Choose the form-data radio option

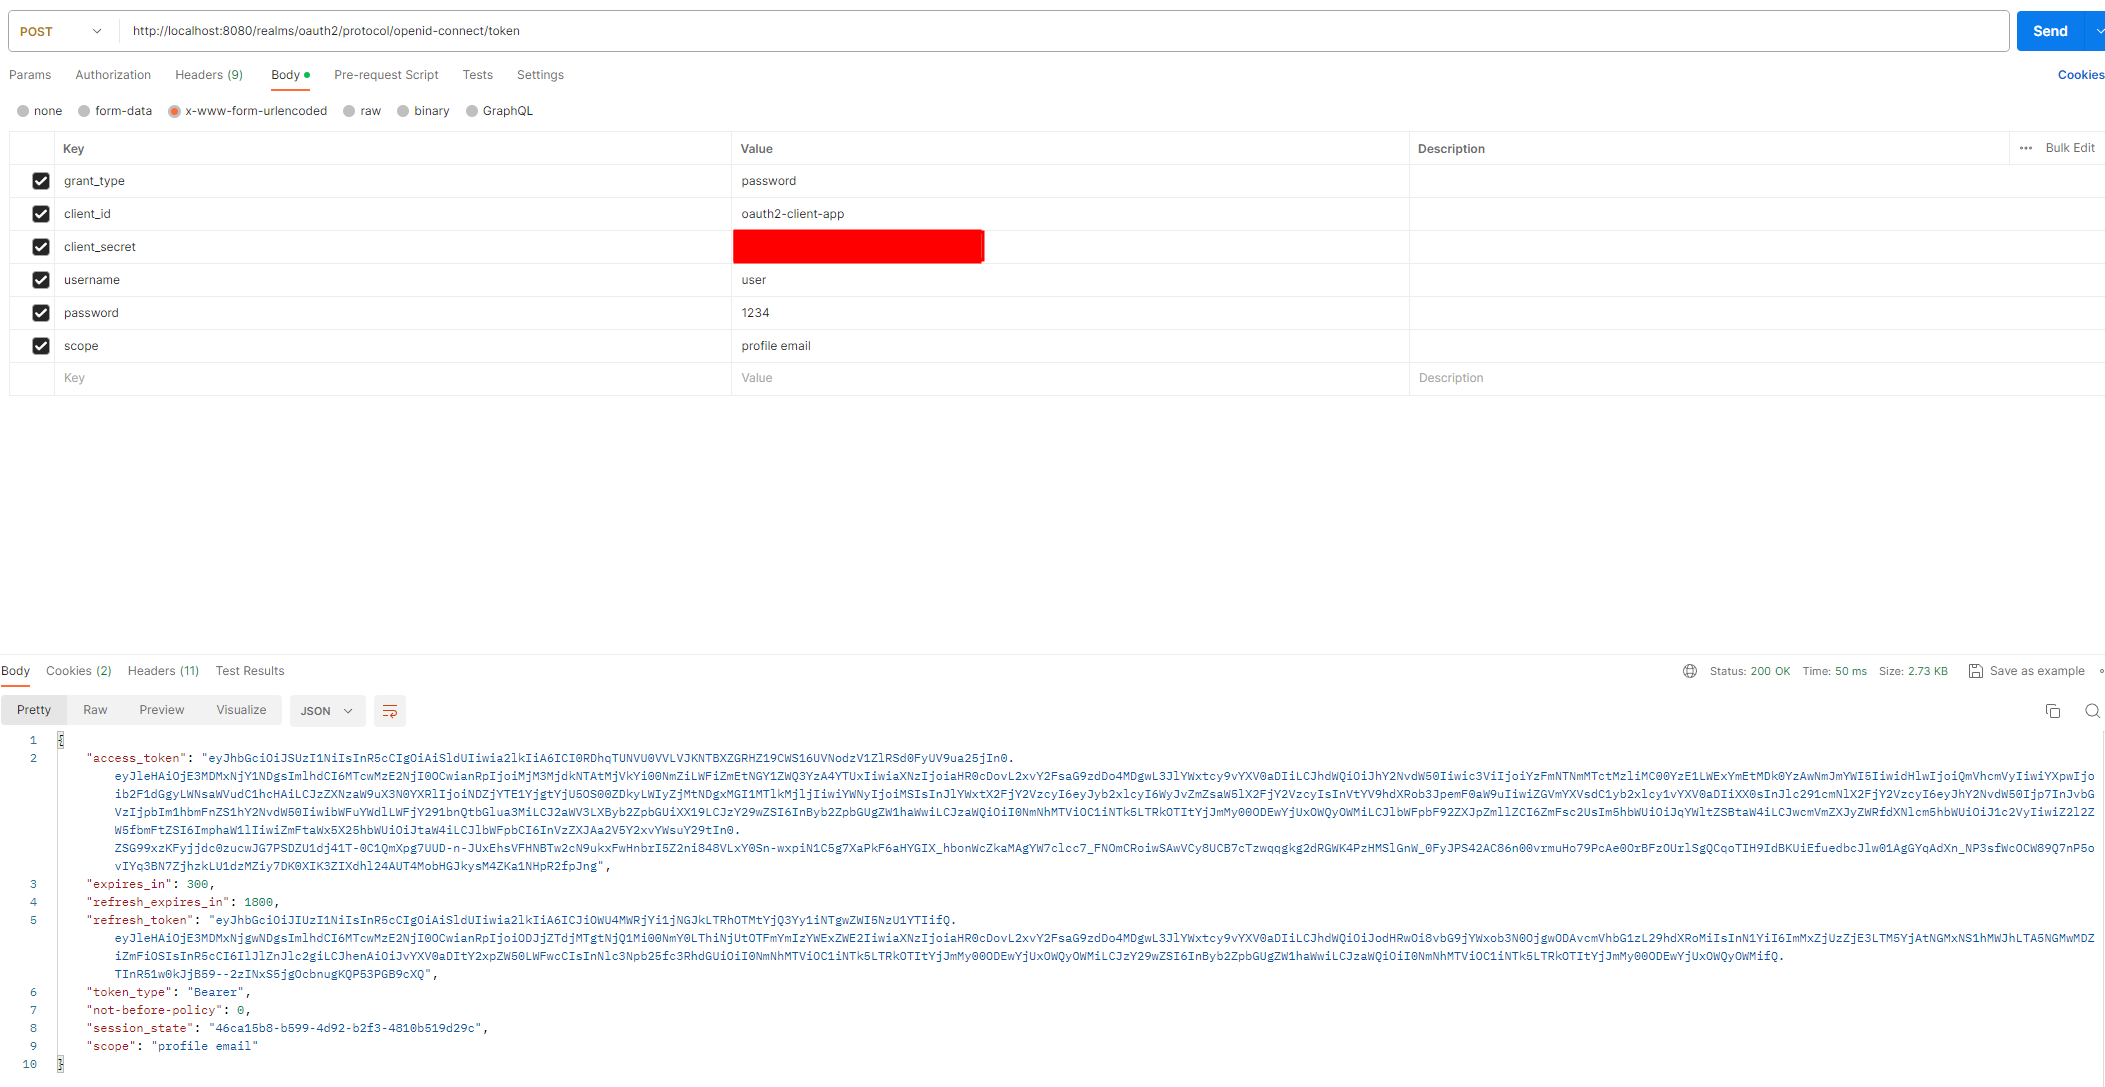pos(84,111)
